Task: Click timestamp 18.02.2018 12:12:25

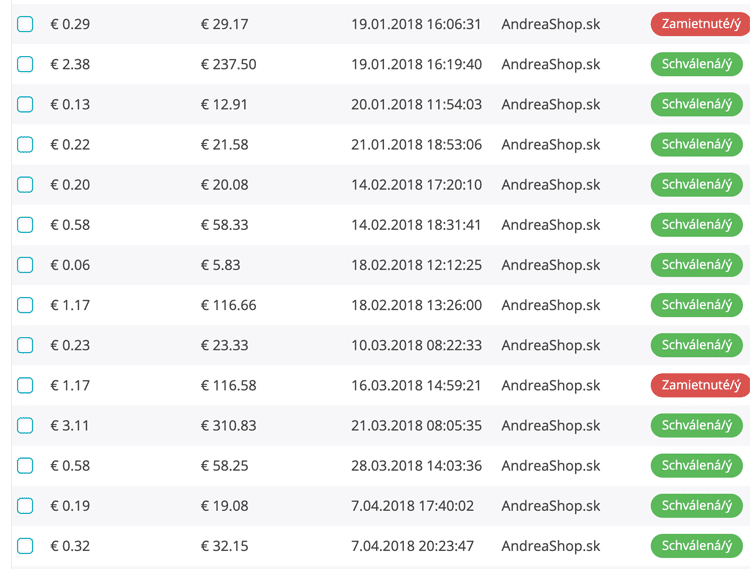Action: [x=416, y=265]
